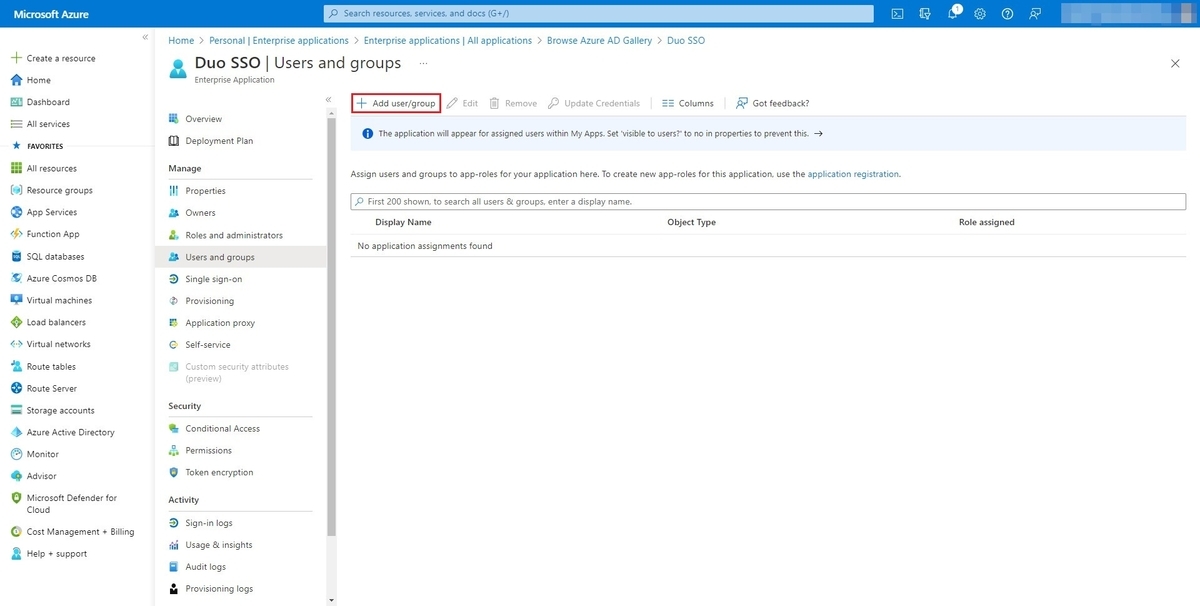Screen dimensions: 1200x606
Task: Open Single sign-on menu item
Action: click(x=213, y=279)
